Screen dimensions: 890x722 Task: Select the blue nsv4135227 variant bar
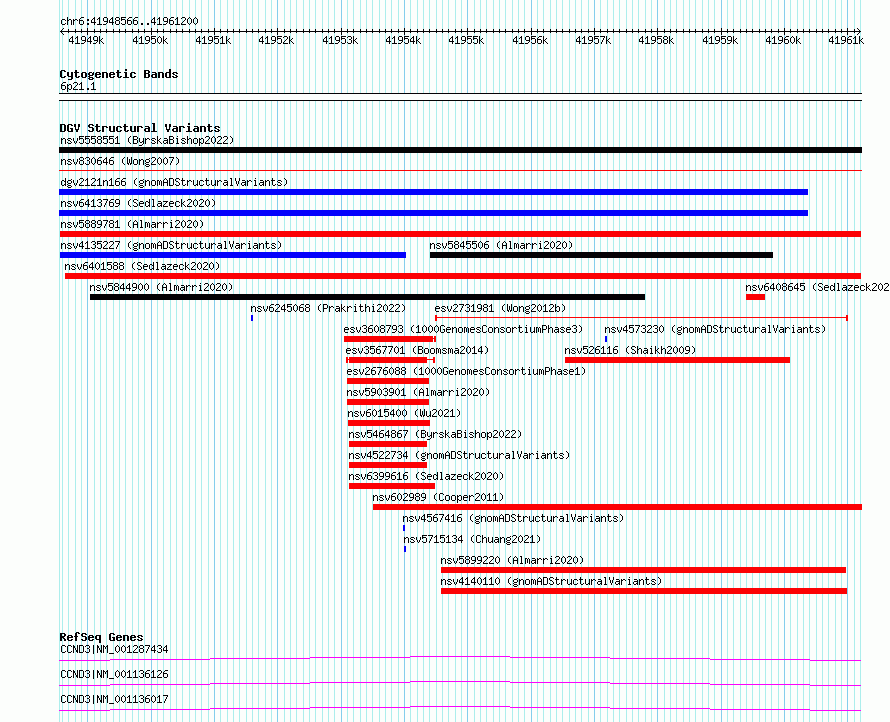(233, 255)
